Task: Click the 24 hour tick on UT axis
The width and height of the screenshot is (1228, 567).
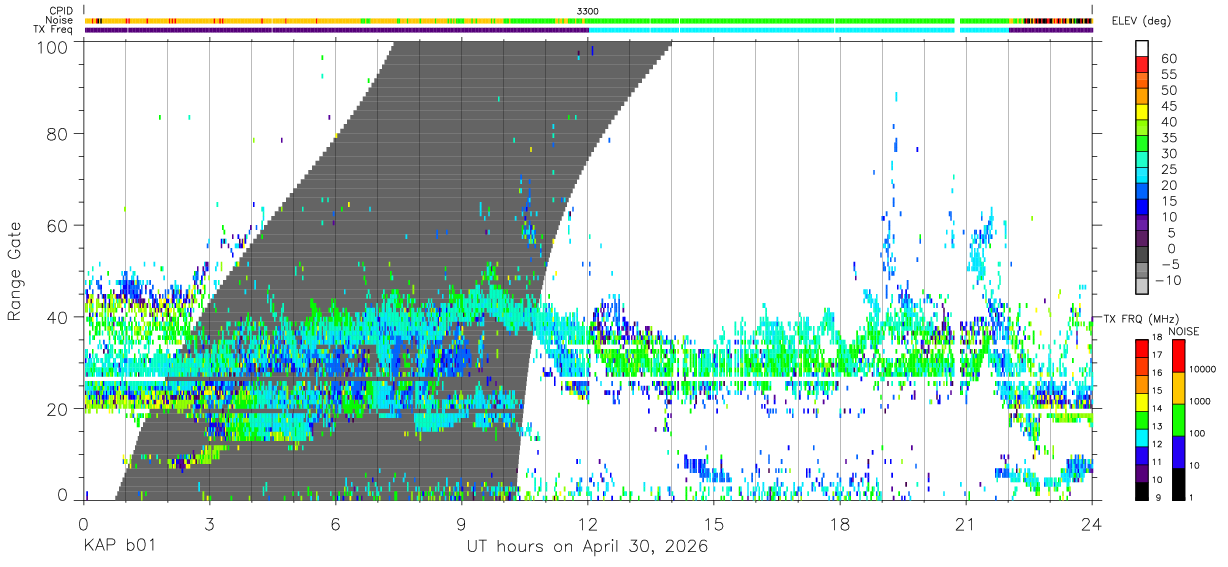Action: click(1092, 524)
